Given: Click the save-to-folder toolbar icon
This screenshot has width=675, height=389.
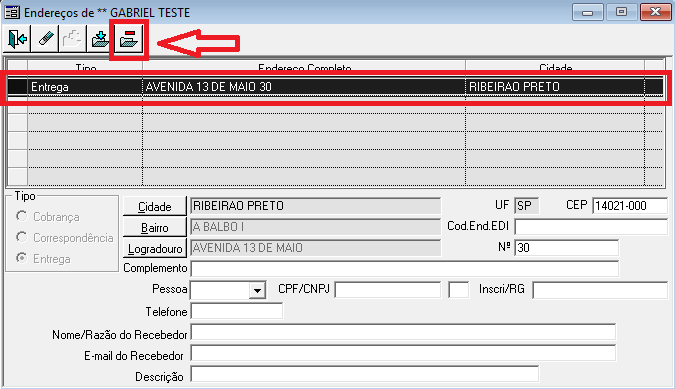Looking at the screenshot, I should coord(99,39).
